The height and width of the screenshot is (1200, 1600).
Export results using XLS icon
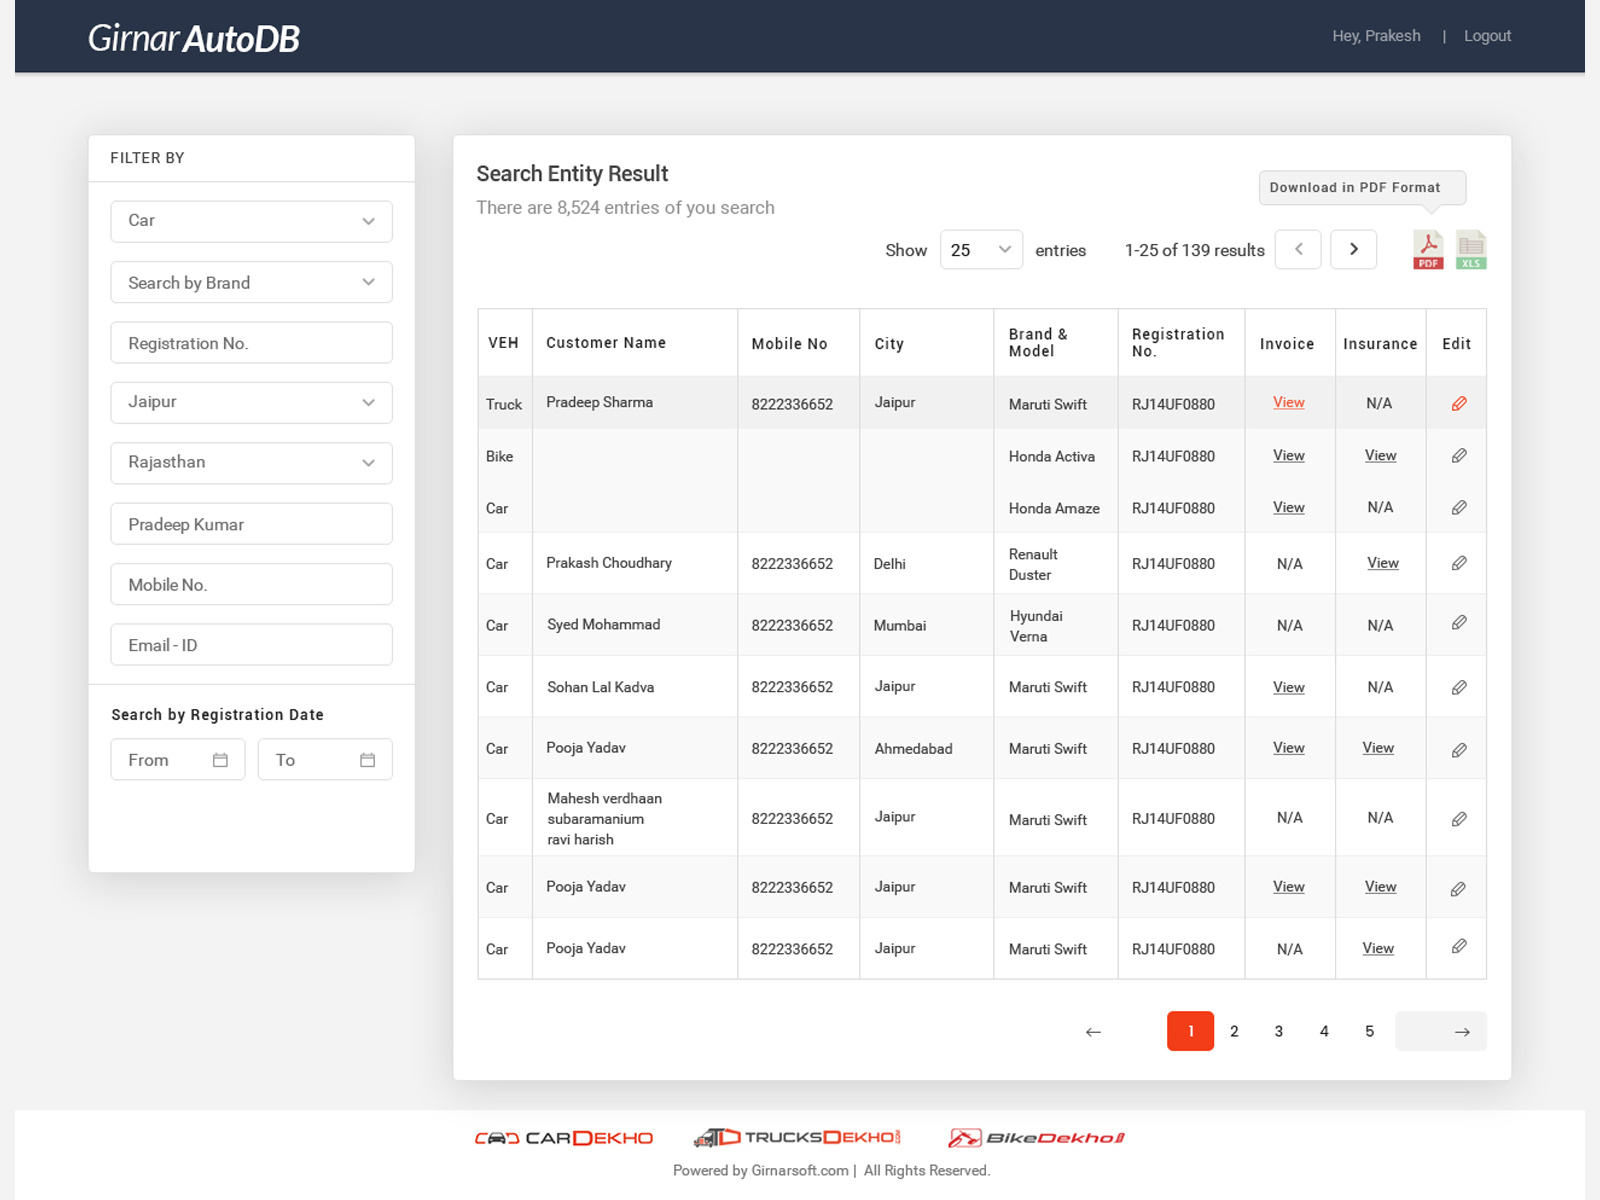click(1471, 250)
